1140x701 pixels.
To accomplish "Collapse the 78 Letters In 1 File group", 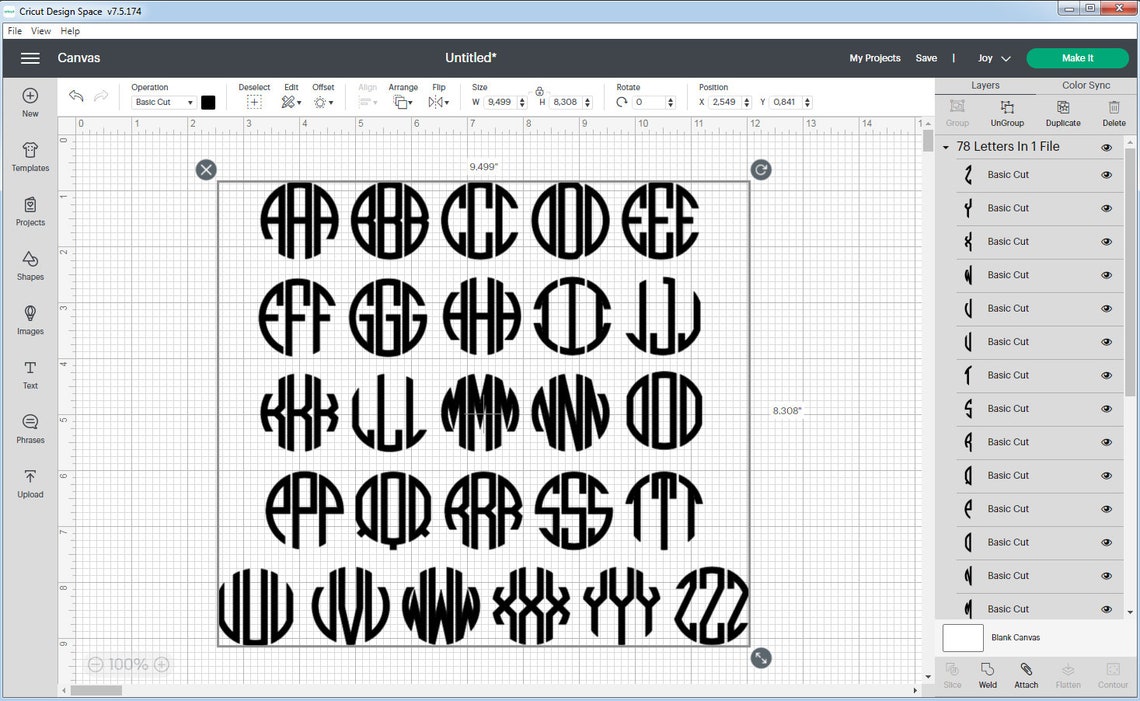I will 944,146.
